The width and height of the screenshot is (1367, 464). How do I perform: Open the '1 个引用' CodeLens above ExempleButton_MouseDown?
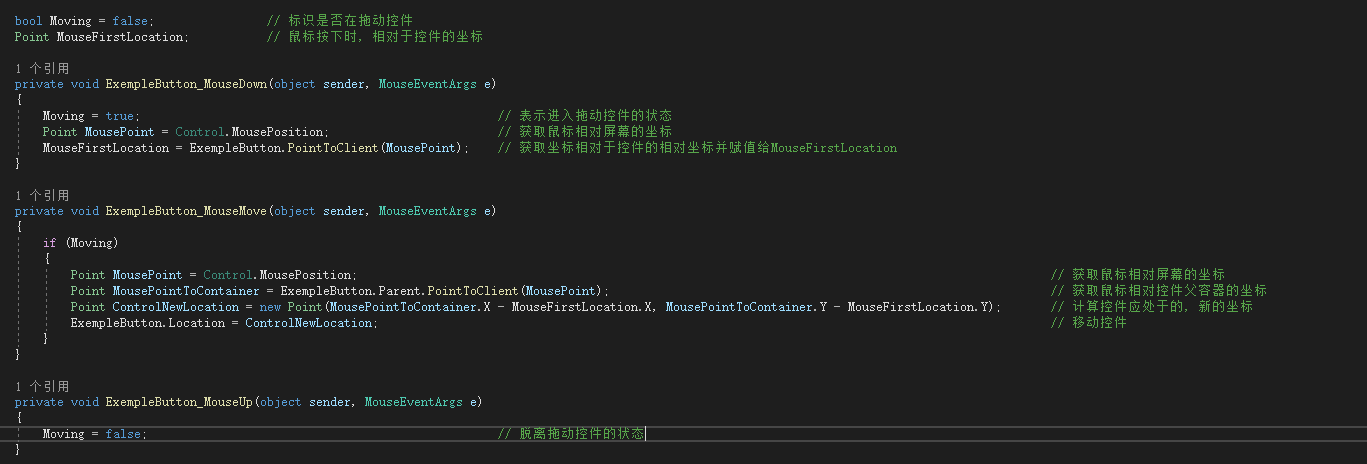pyautogui.click(x=42, y=69)
